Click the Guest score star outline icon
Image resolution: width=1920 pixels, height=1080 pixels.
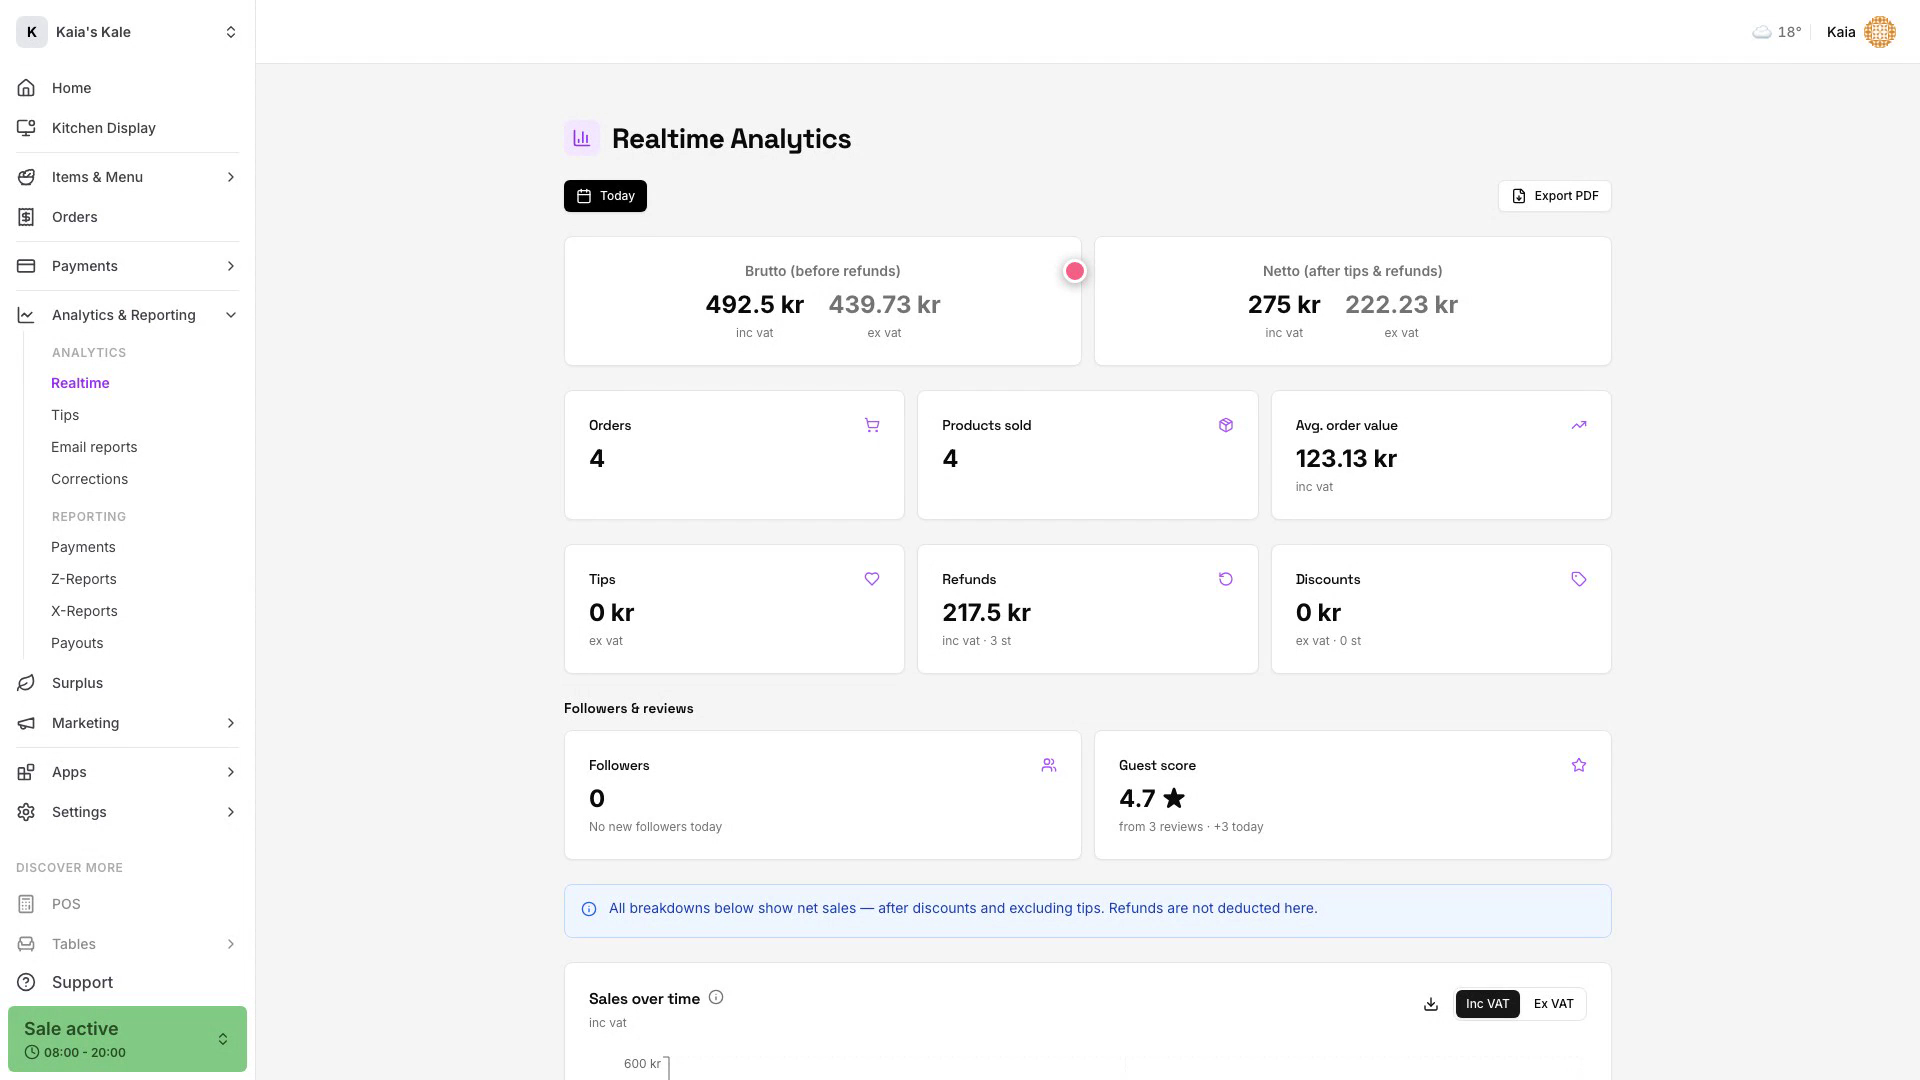1578,765
